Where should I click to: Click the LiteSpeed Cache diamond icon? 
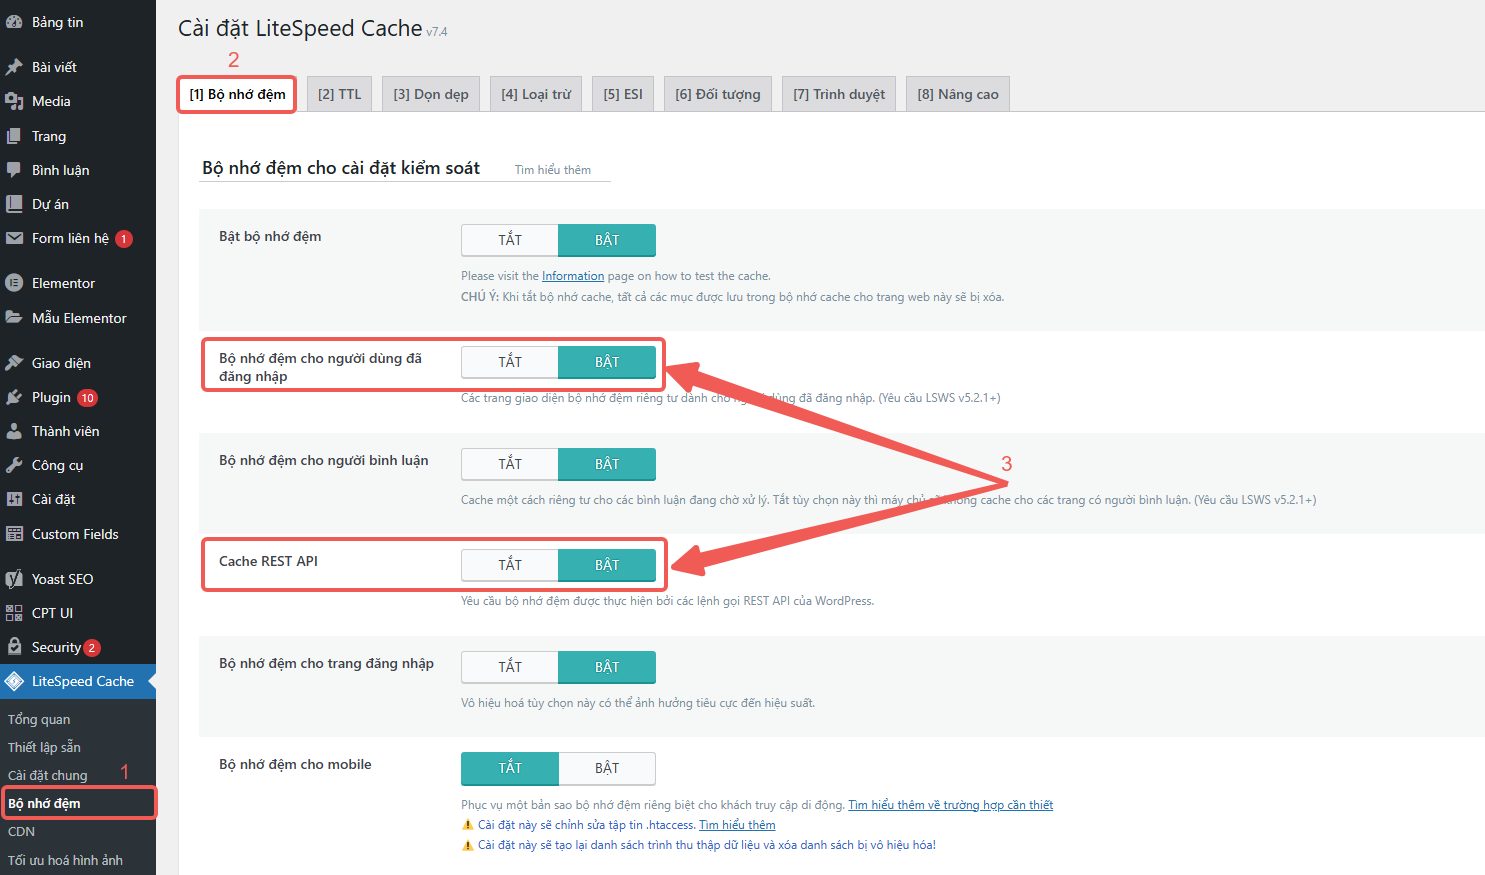14,681
